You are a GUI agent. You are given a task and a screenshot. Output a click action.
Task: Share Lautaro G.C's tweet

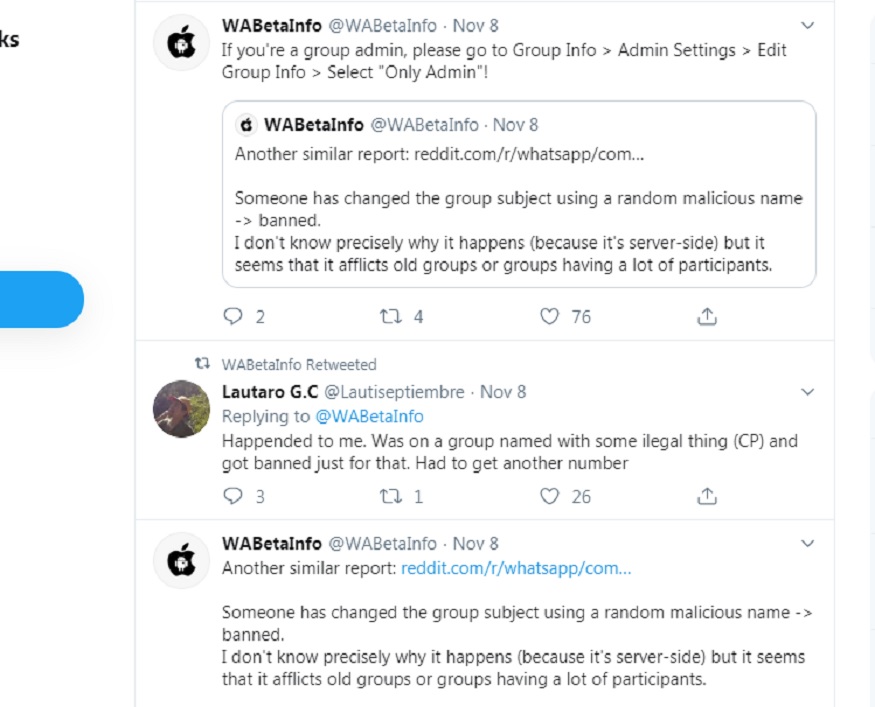[707, 496]
